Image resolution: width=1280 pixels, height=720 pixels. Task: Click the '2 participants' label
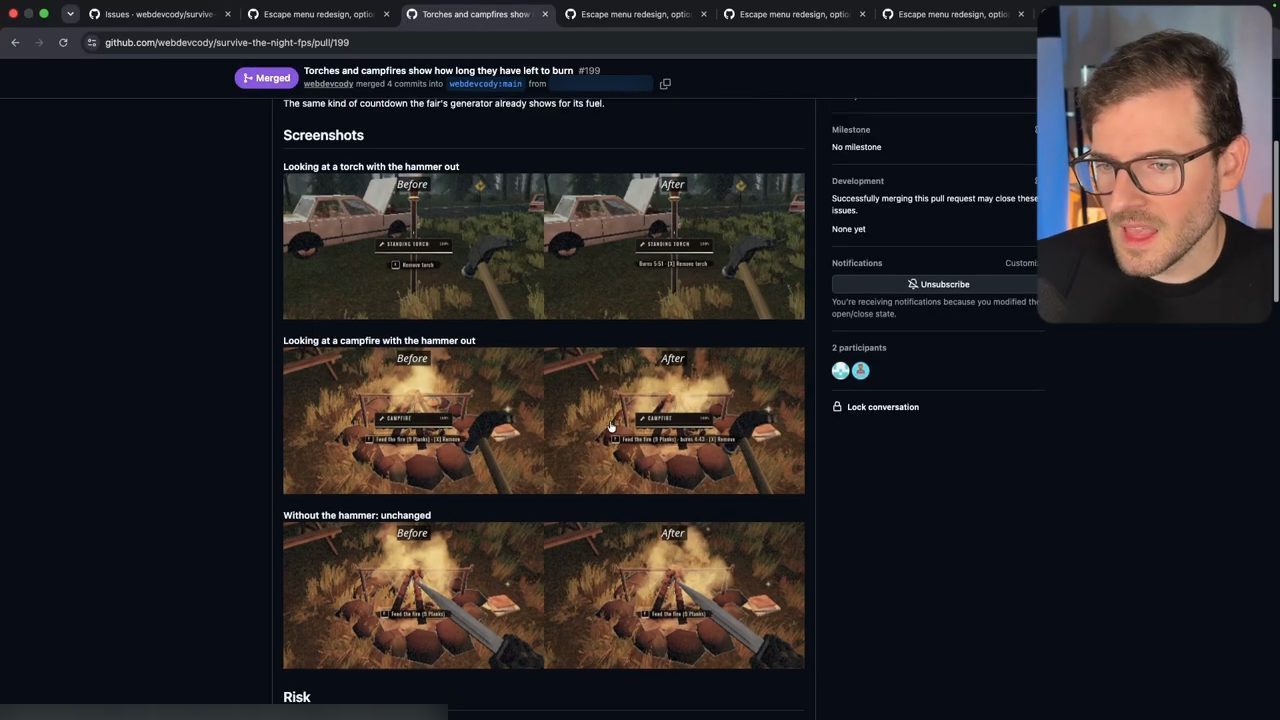(859, 348)
